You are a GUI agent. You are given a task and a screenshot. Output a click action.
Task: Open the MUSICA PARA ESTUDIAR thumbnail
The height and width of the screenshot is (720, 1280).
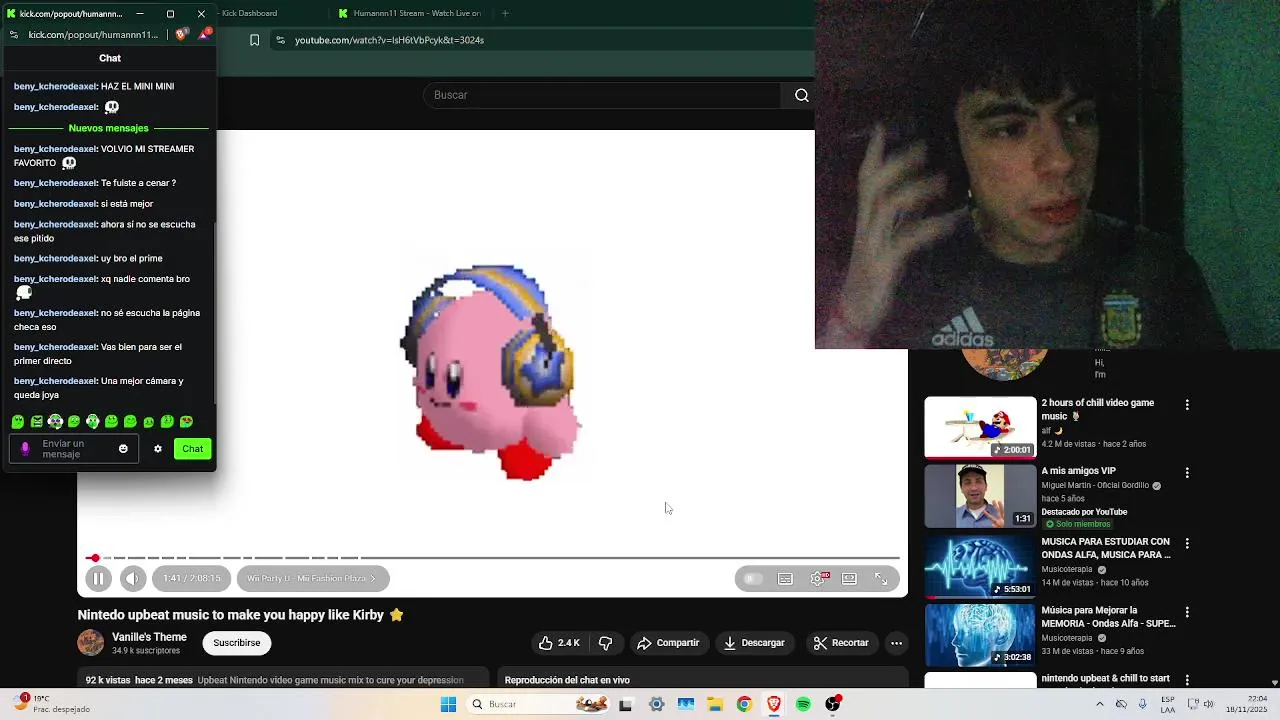click(x=980, y=566)
